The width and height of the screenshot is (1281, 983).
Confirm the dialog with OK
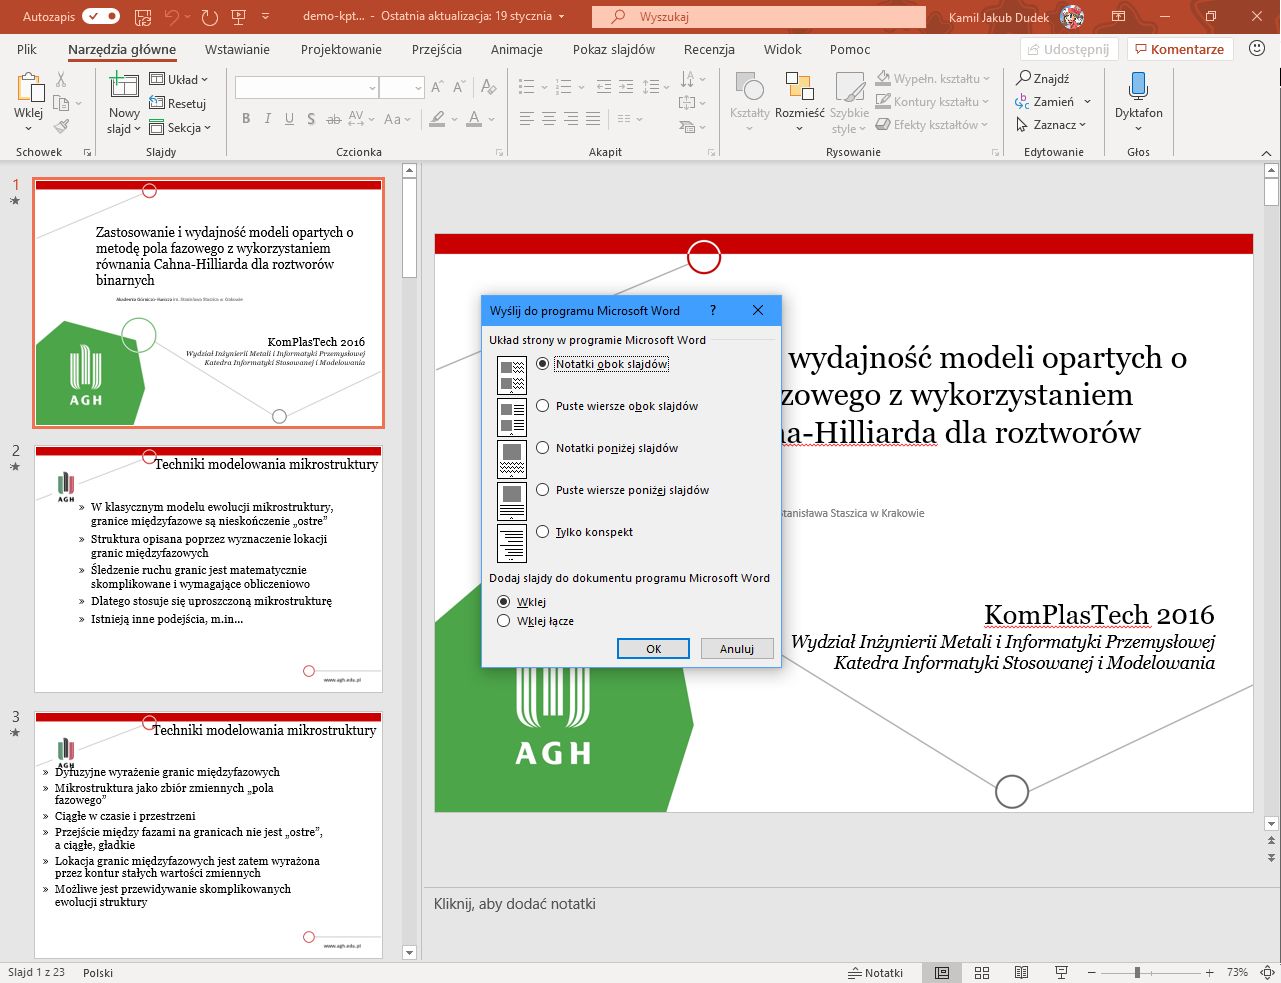(x=653, y=648)
